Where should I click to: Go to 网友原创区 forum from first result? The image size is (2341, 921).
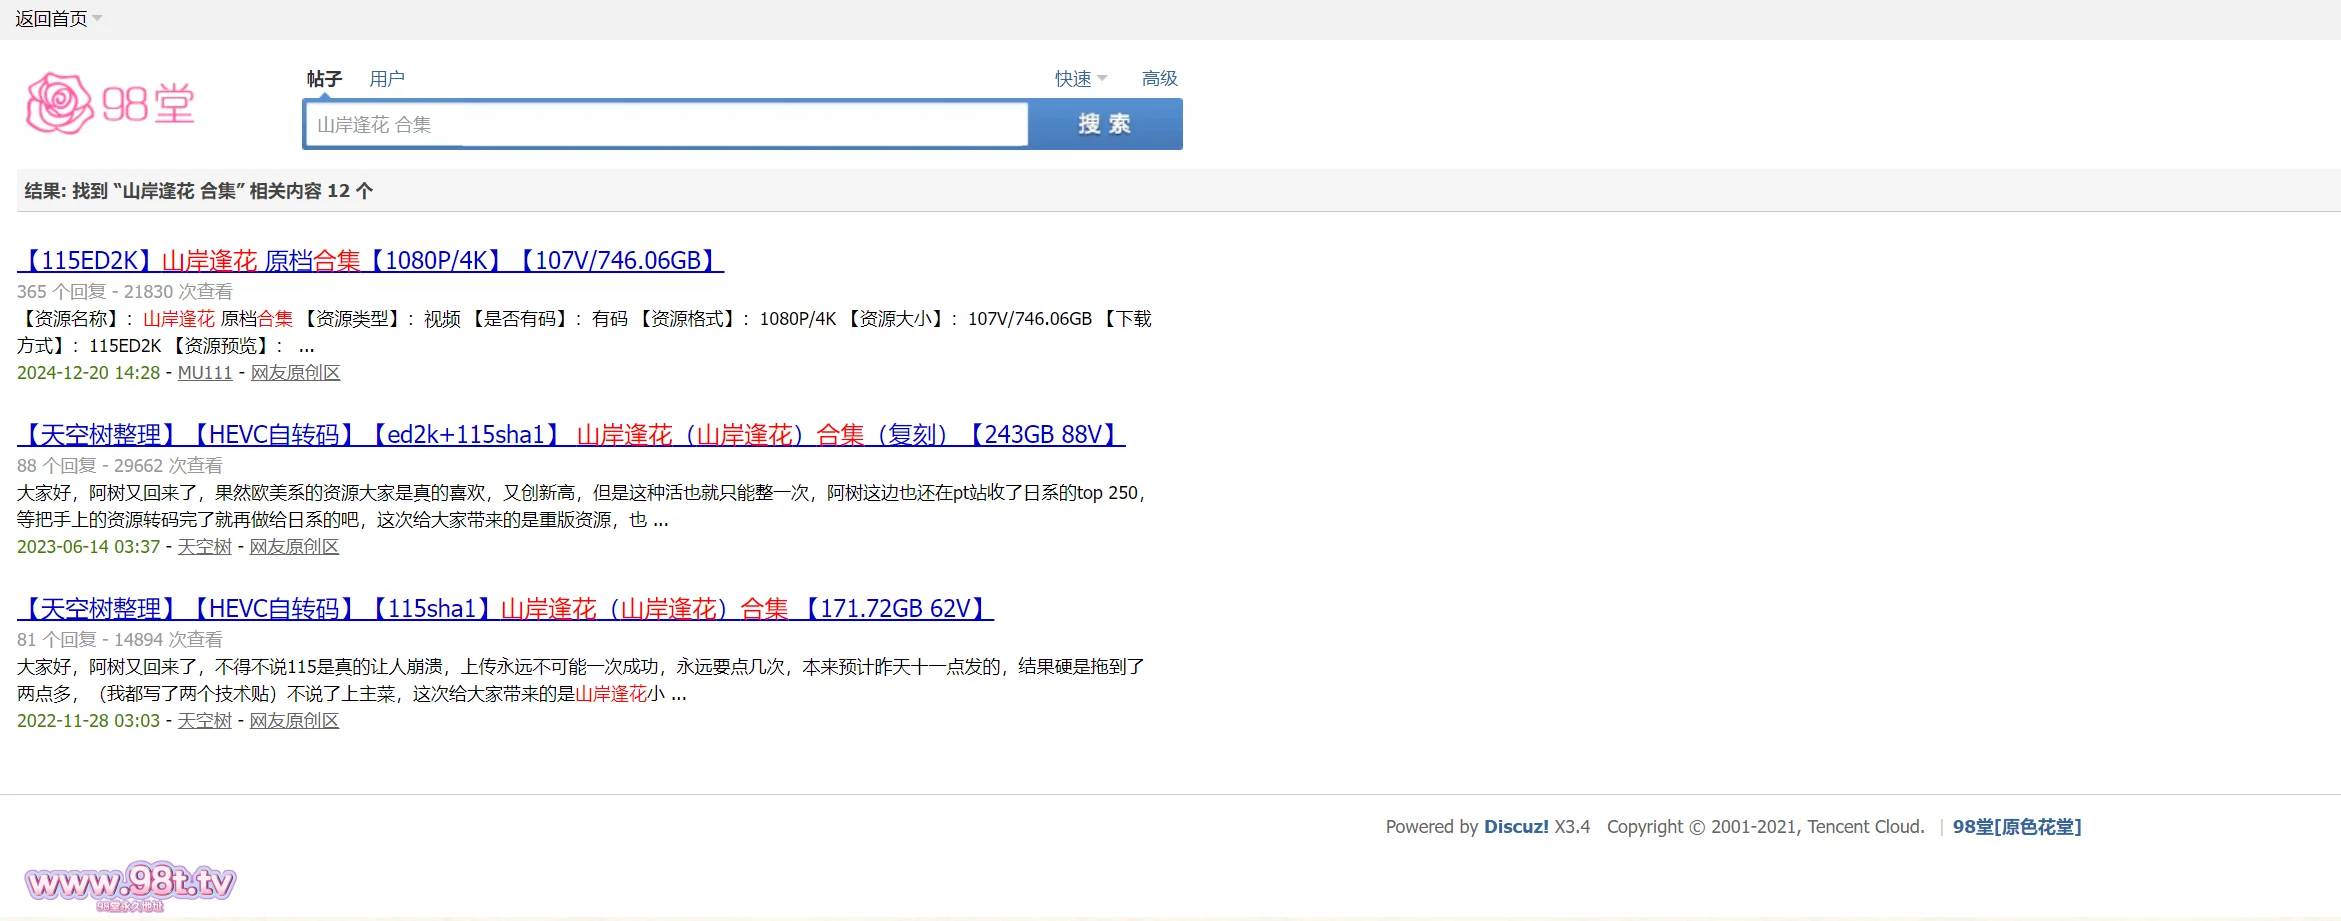[x=295, y=373]
